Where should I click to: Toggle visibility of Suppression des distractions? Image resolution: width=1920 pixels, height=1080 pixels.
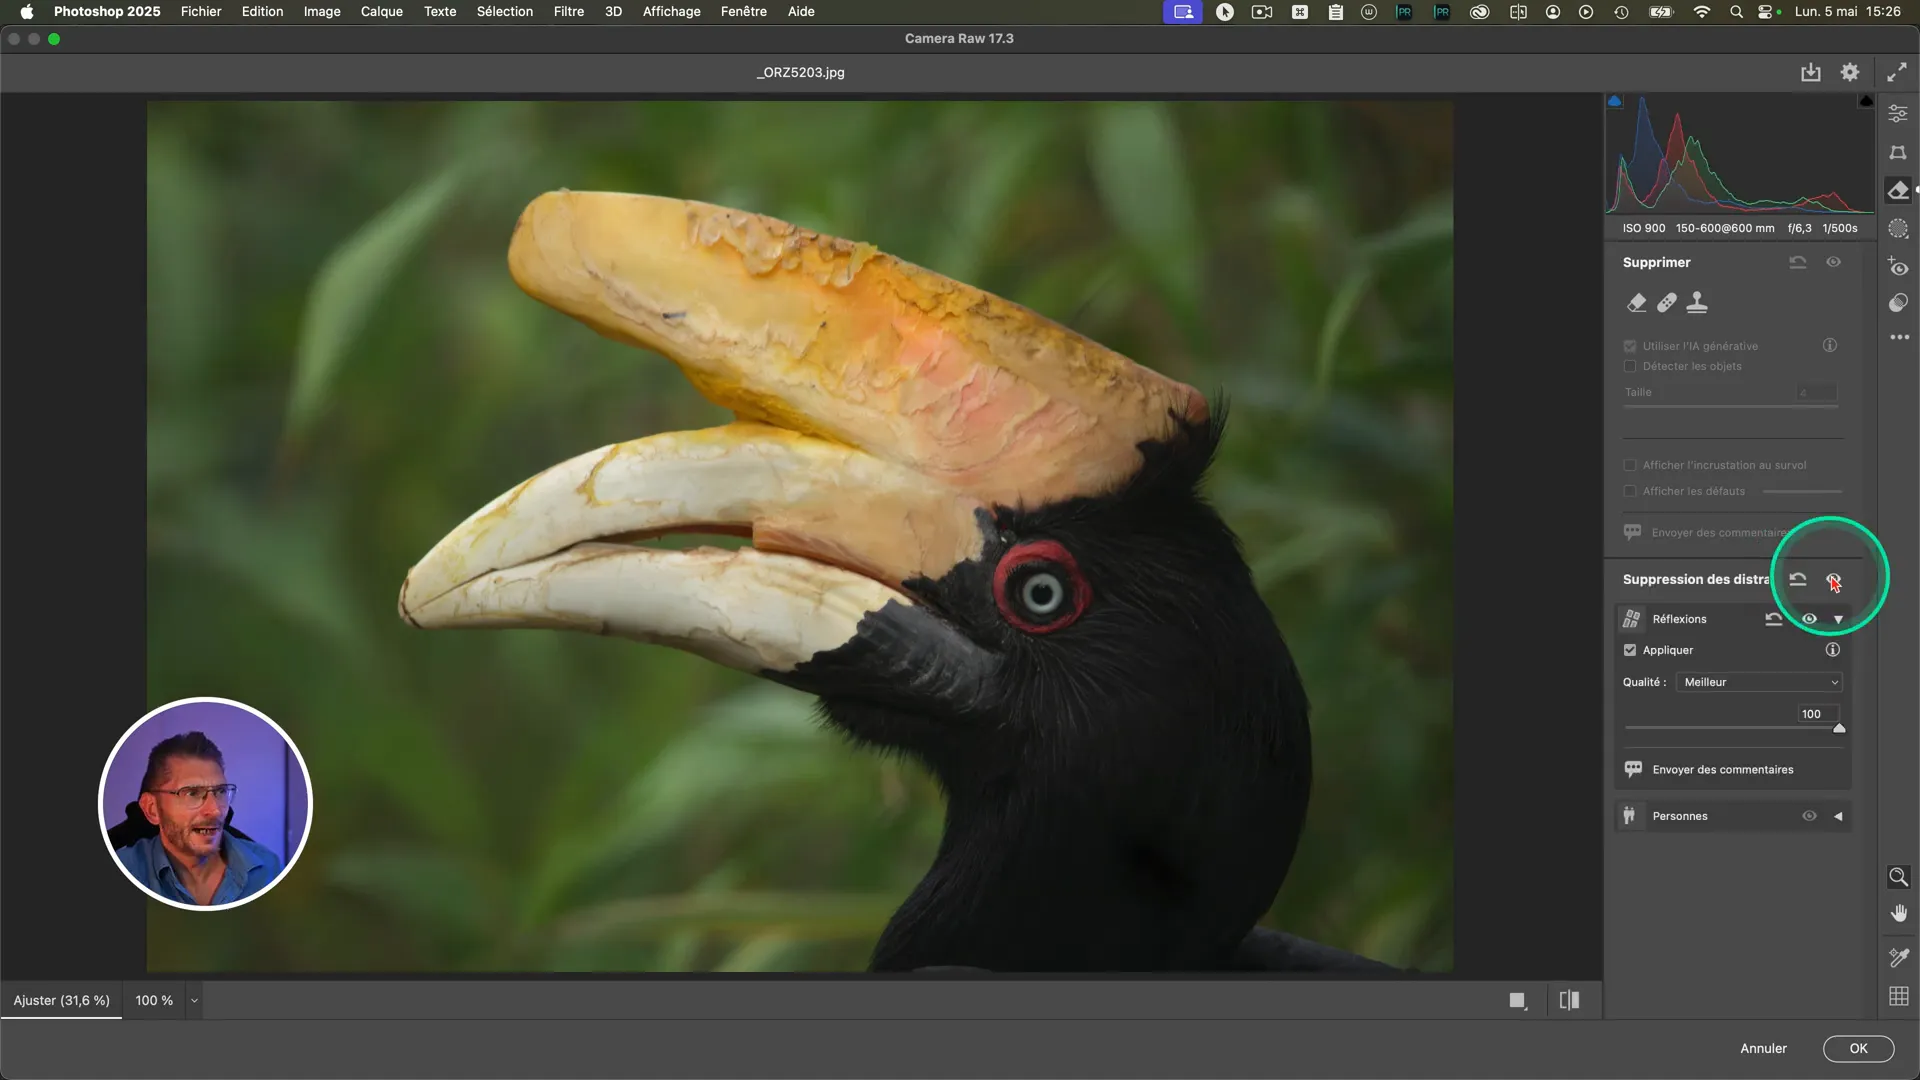click(1833, 579)
